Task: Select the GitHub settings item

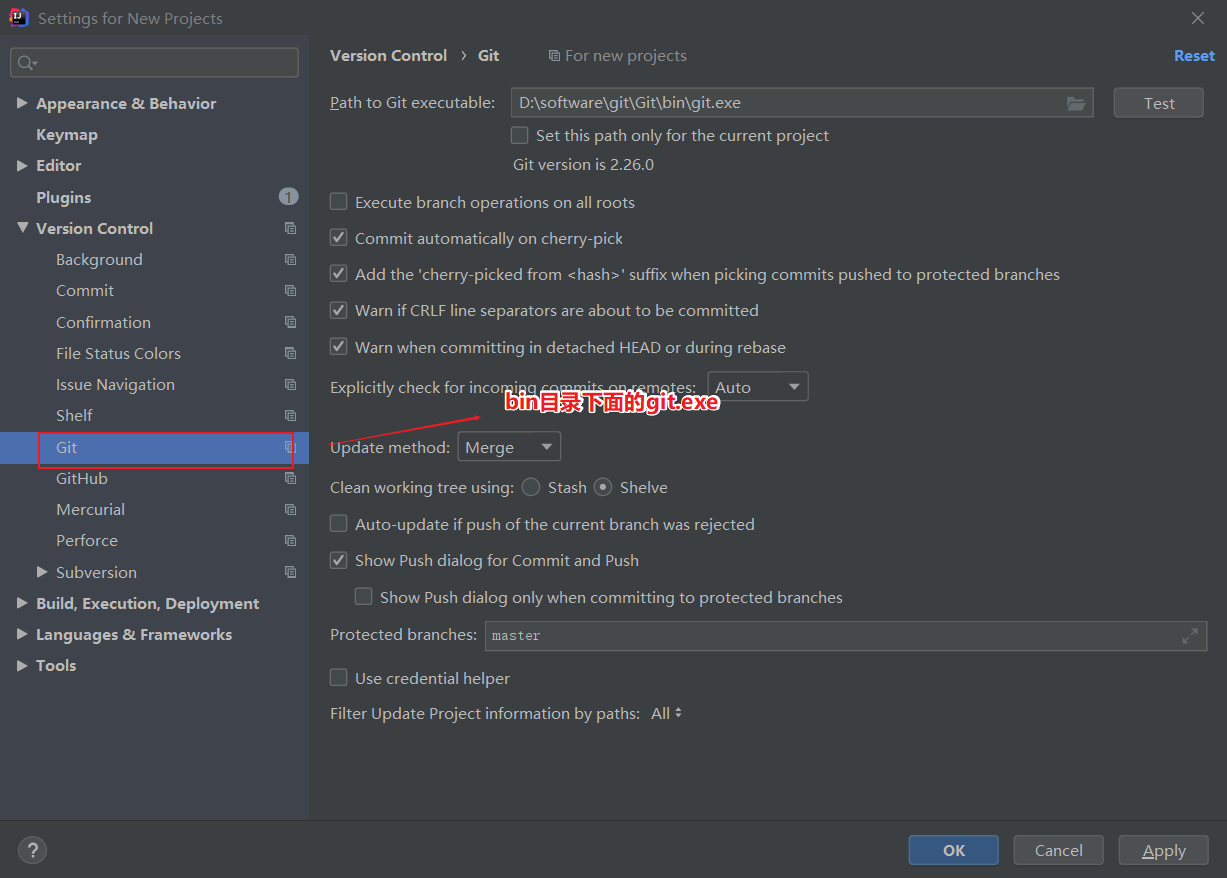Action: 82,478
